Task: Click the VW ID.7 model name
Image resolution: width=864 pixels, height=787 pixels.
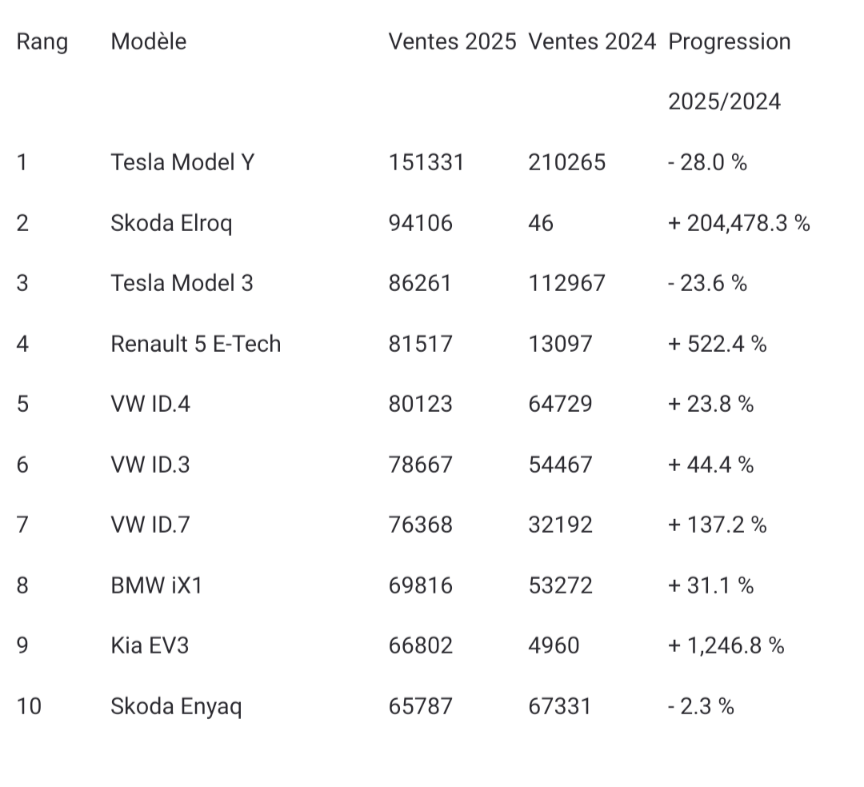Action: click(147, 525)
